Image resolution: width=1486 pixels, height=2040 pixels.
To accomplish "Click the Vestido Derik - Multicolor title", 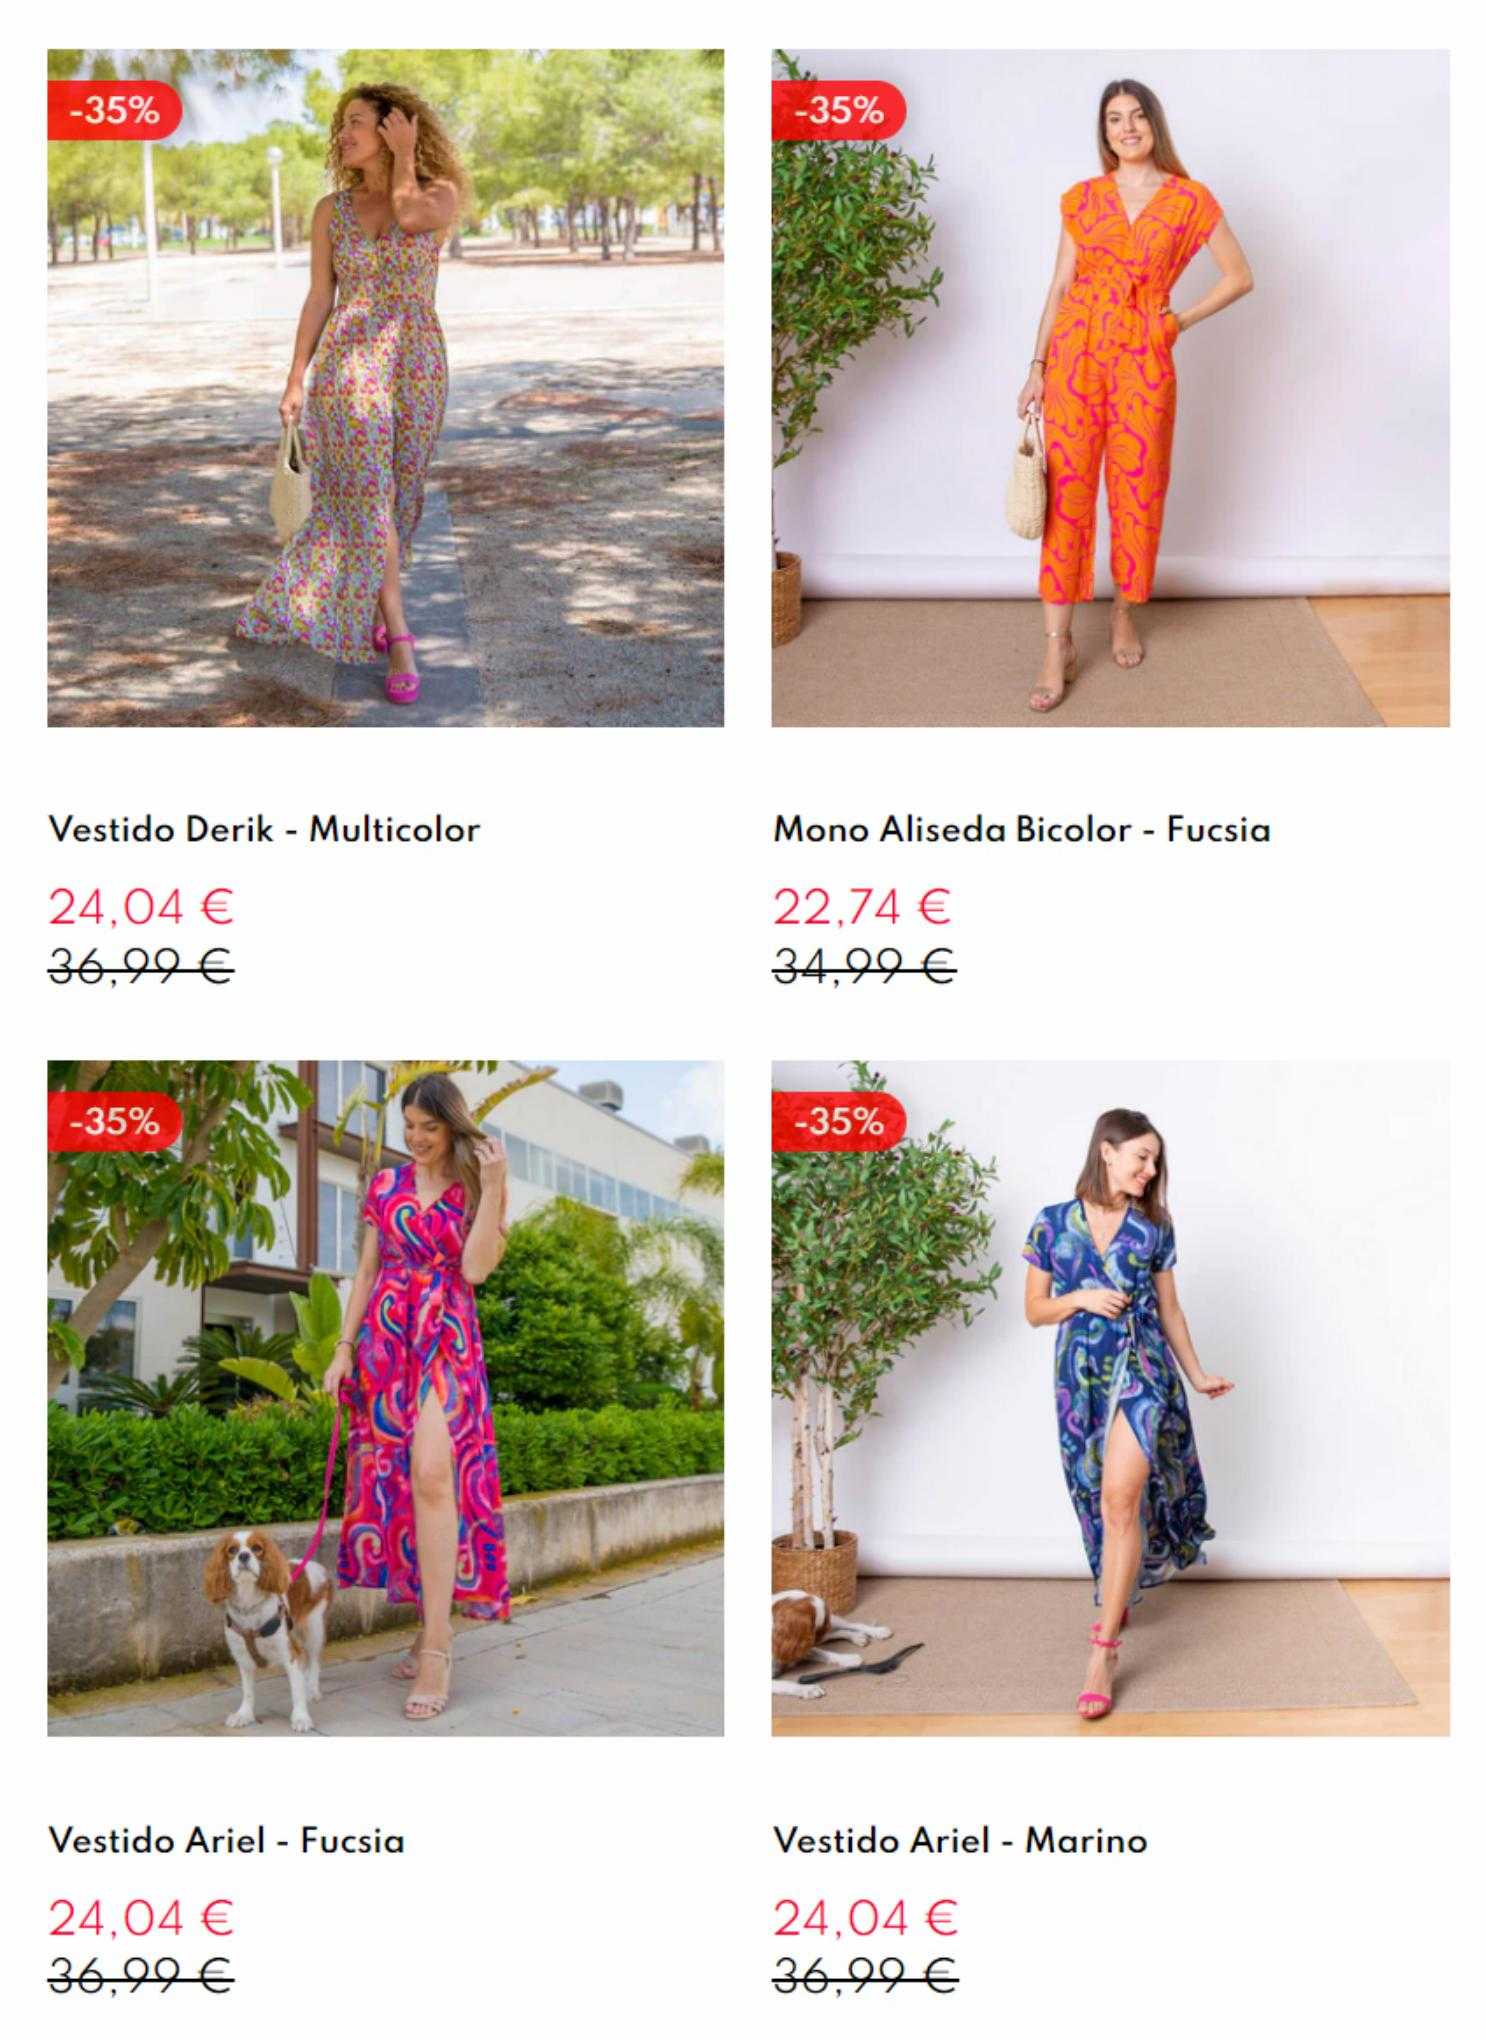I will (x=264, y=830).
